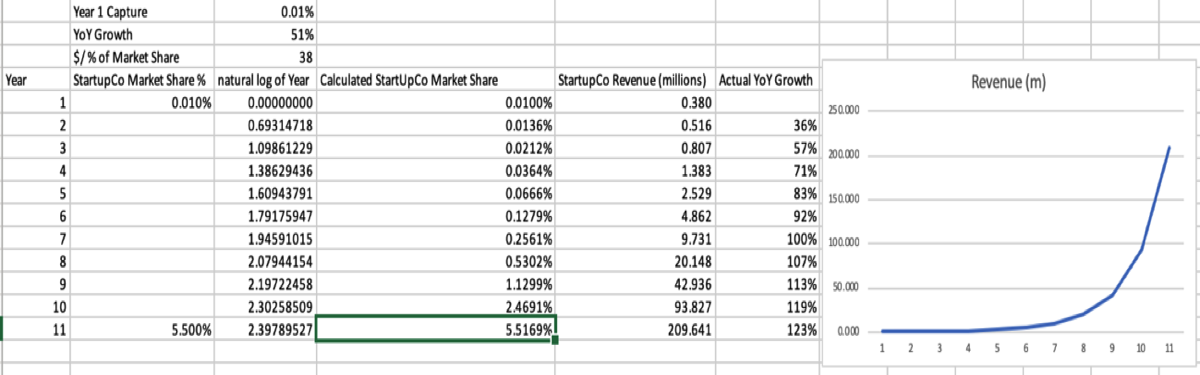Click the YoY growth cell 71%
The image size is (1200, 375).
coord(768,170)
